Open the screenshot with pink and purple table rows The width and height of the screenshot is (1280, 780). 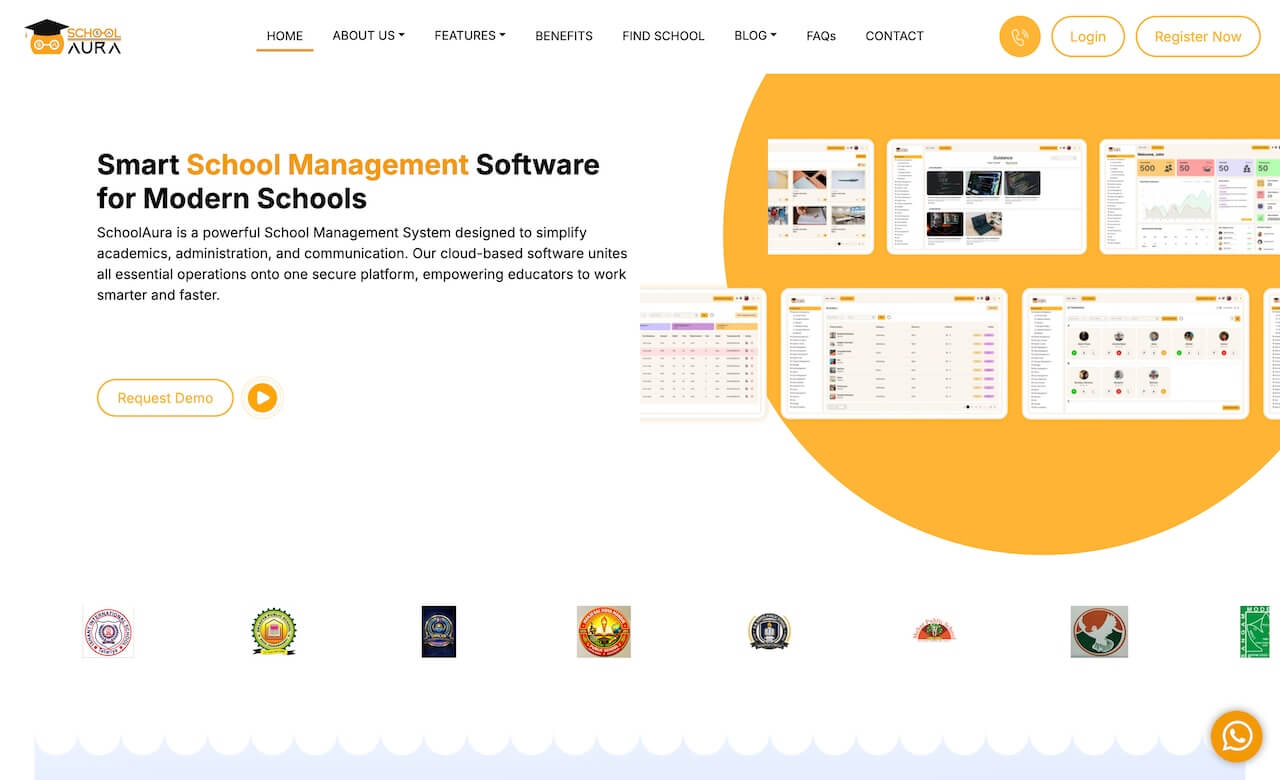coord(703,353)
